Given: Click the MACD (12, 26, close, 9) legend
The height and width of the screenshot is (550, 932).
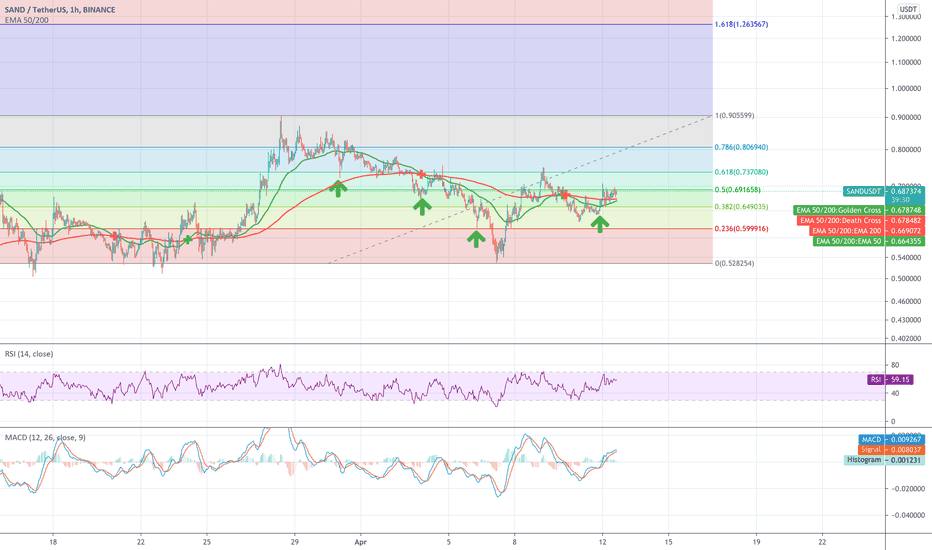Looking at the screenshot, I should (45, 438).
